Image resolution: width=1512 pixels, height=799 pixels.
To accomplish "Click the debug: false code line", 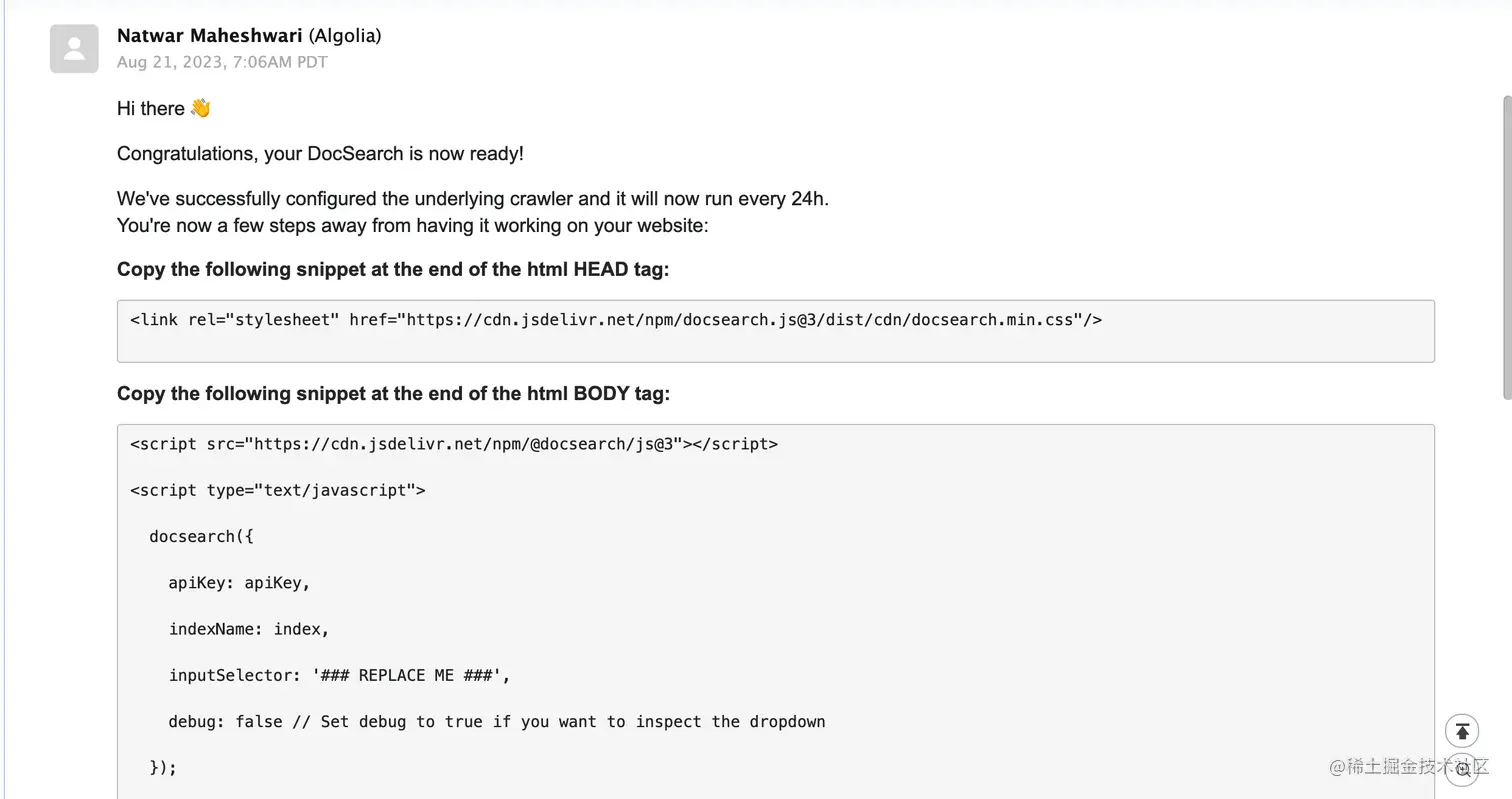I will (x=497, y=722).
